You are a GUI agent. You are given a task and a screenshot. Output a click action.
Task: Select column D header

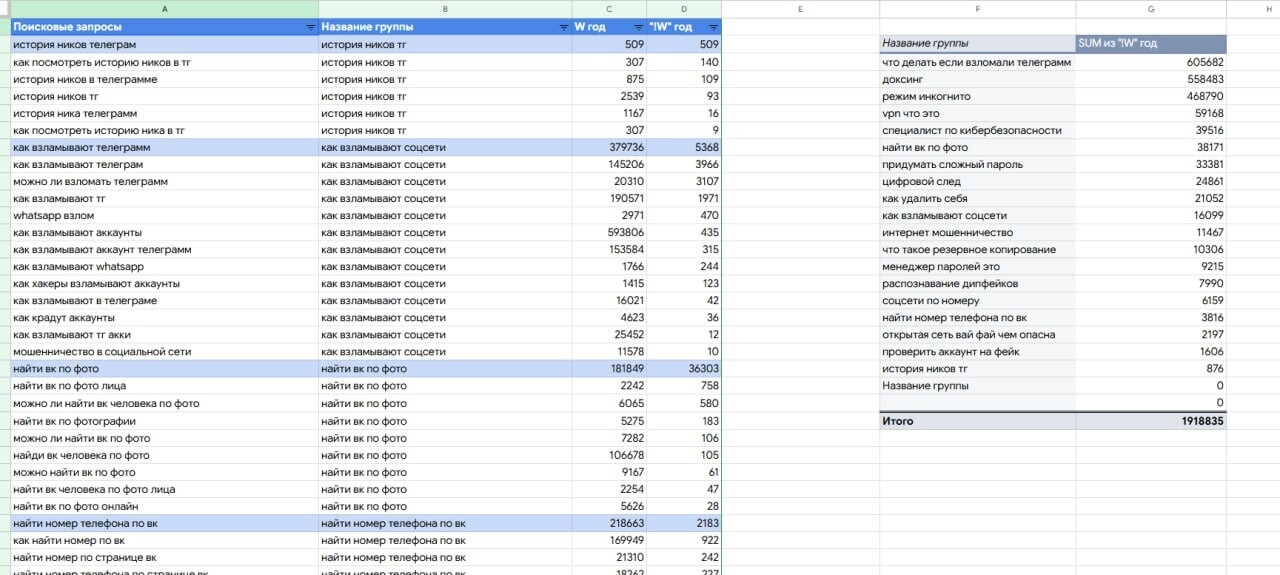click(683, 9)
